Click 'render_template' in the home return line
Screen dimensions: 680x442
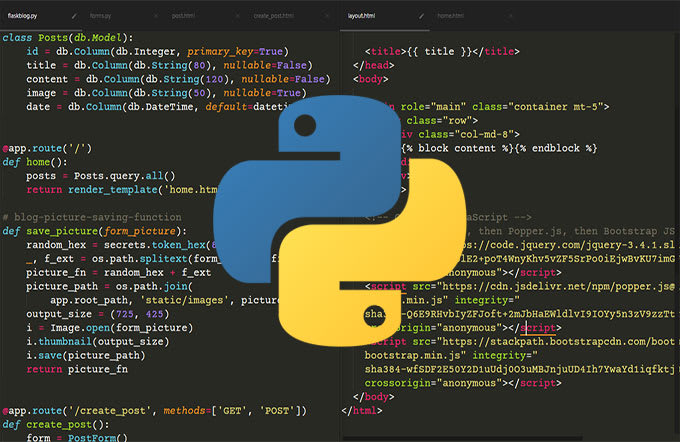point(112,190)
